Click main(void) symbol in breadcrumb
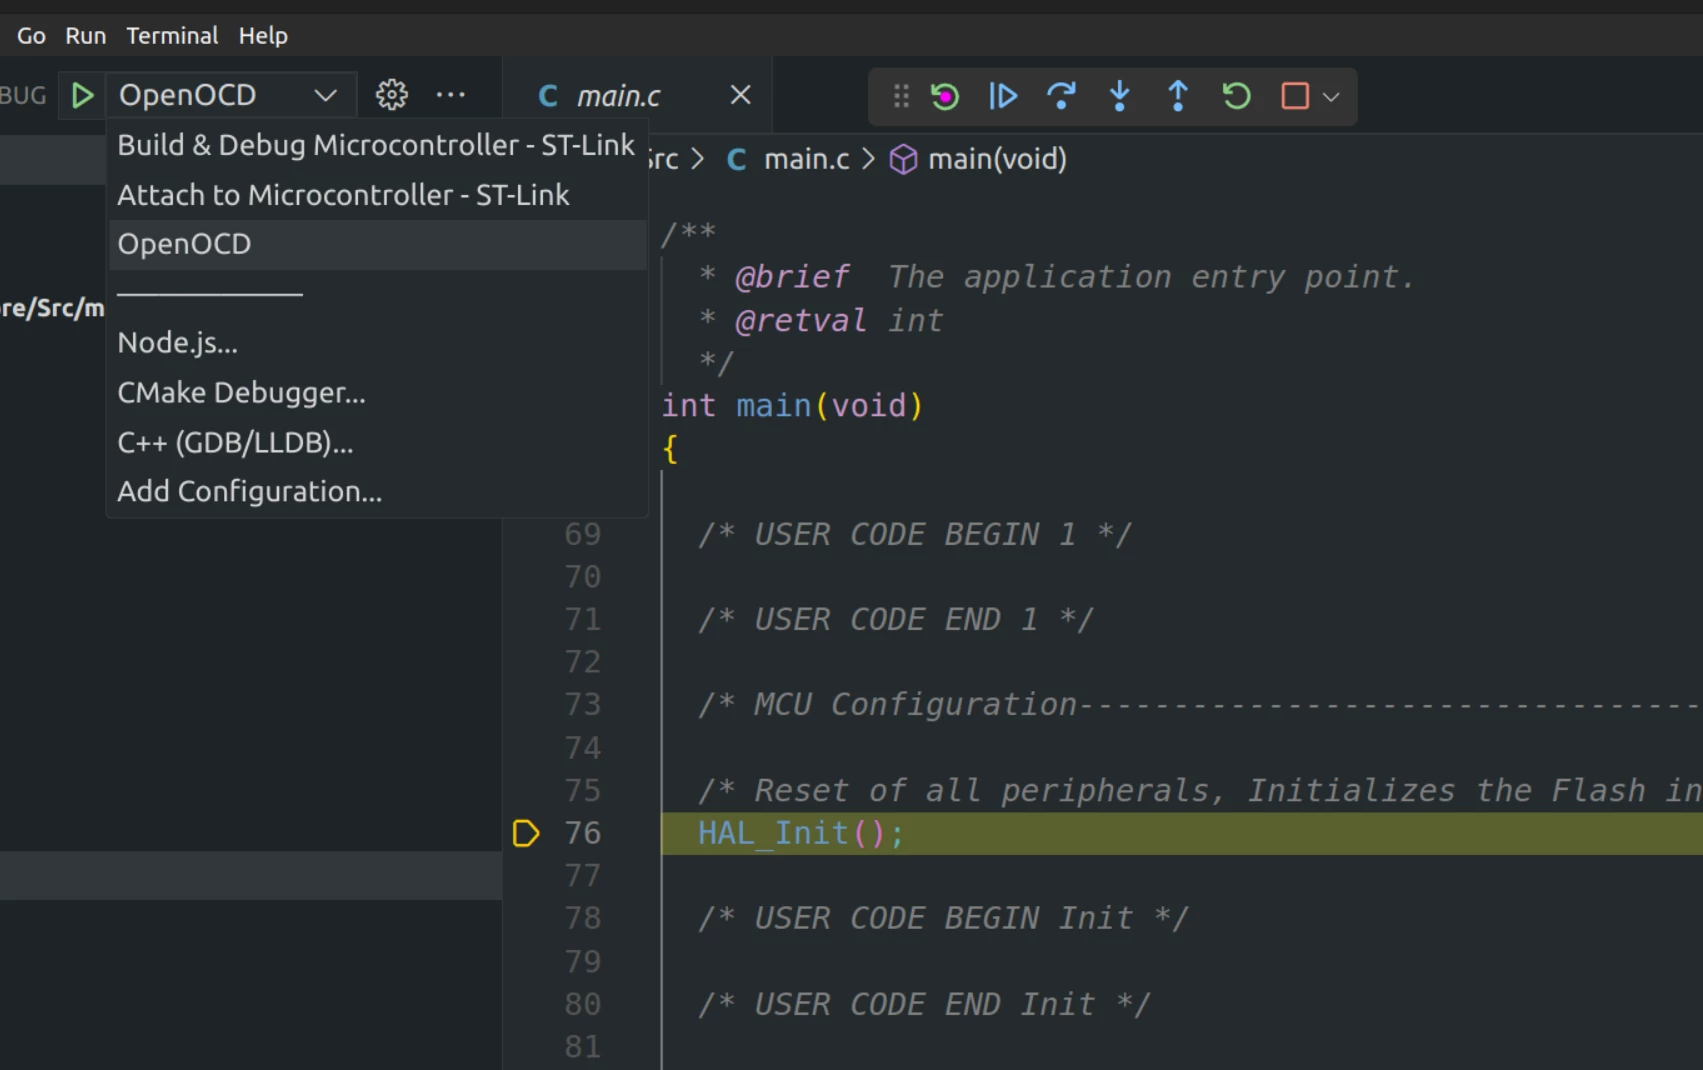 [x=997, y=159]
